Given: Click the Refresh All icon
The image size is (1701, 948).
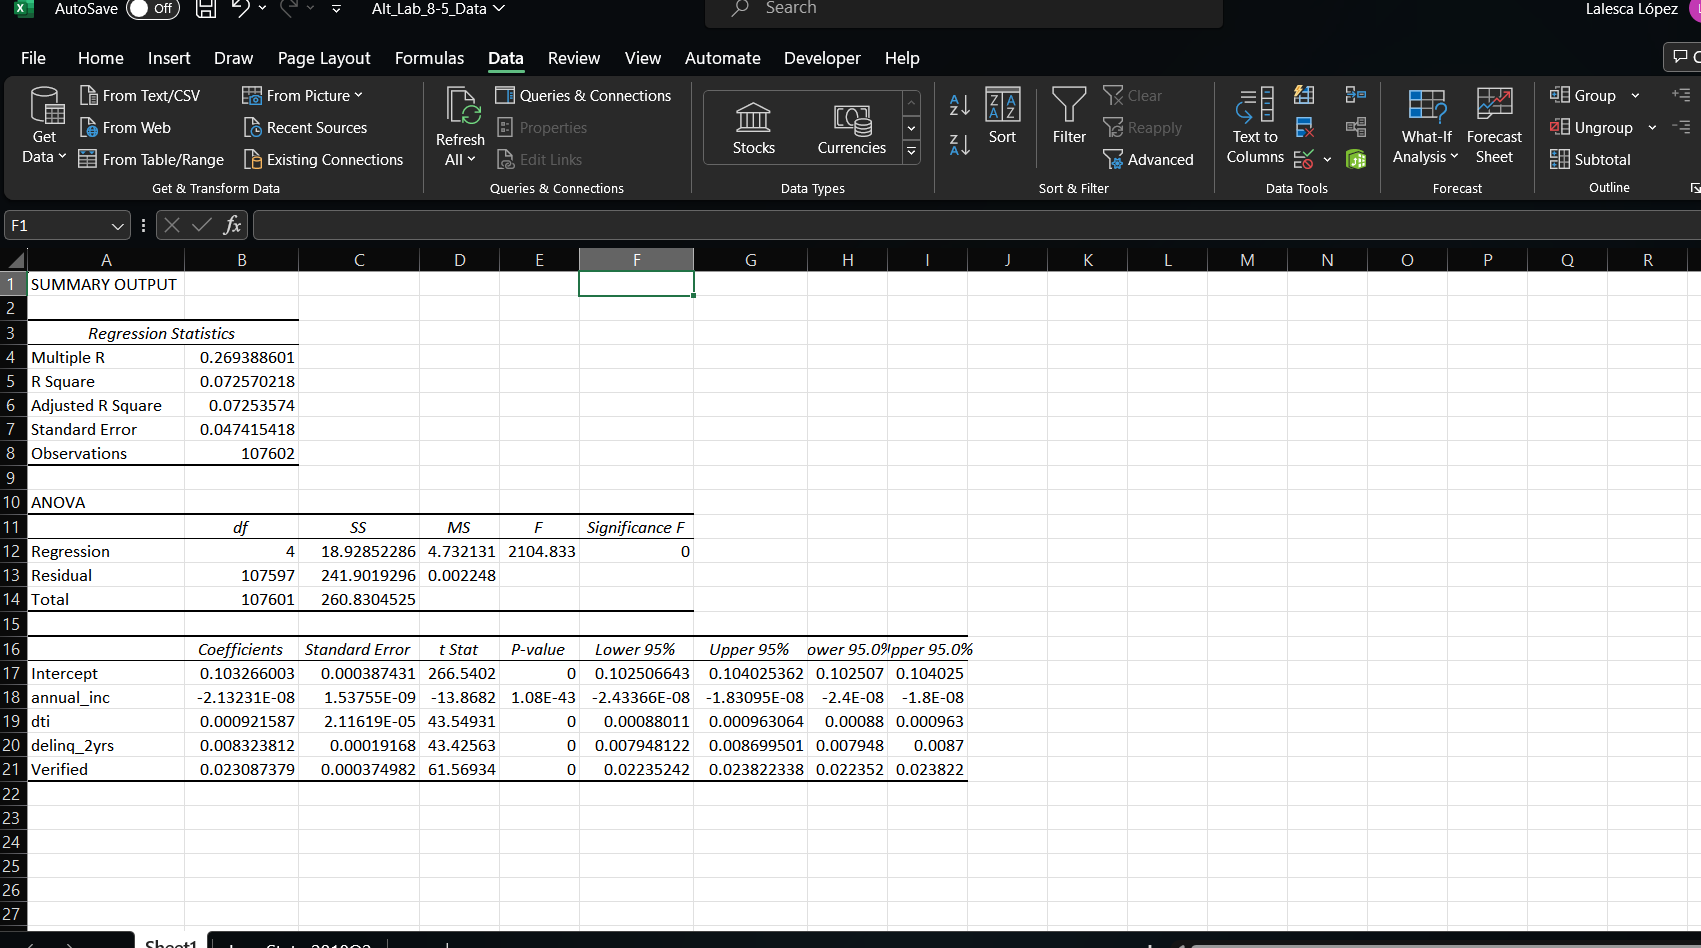Looking at the screenshot, I should point(462,106).
